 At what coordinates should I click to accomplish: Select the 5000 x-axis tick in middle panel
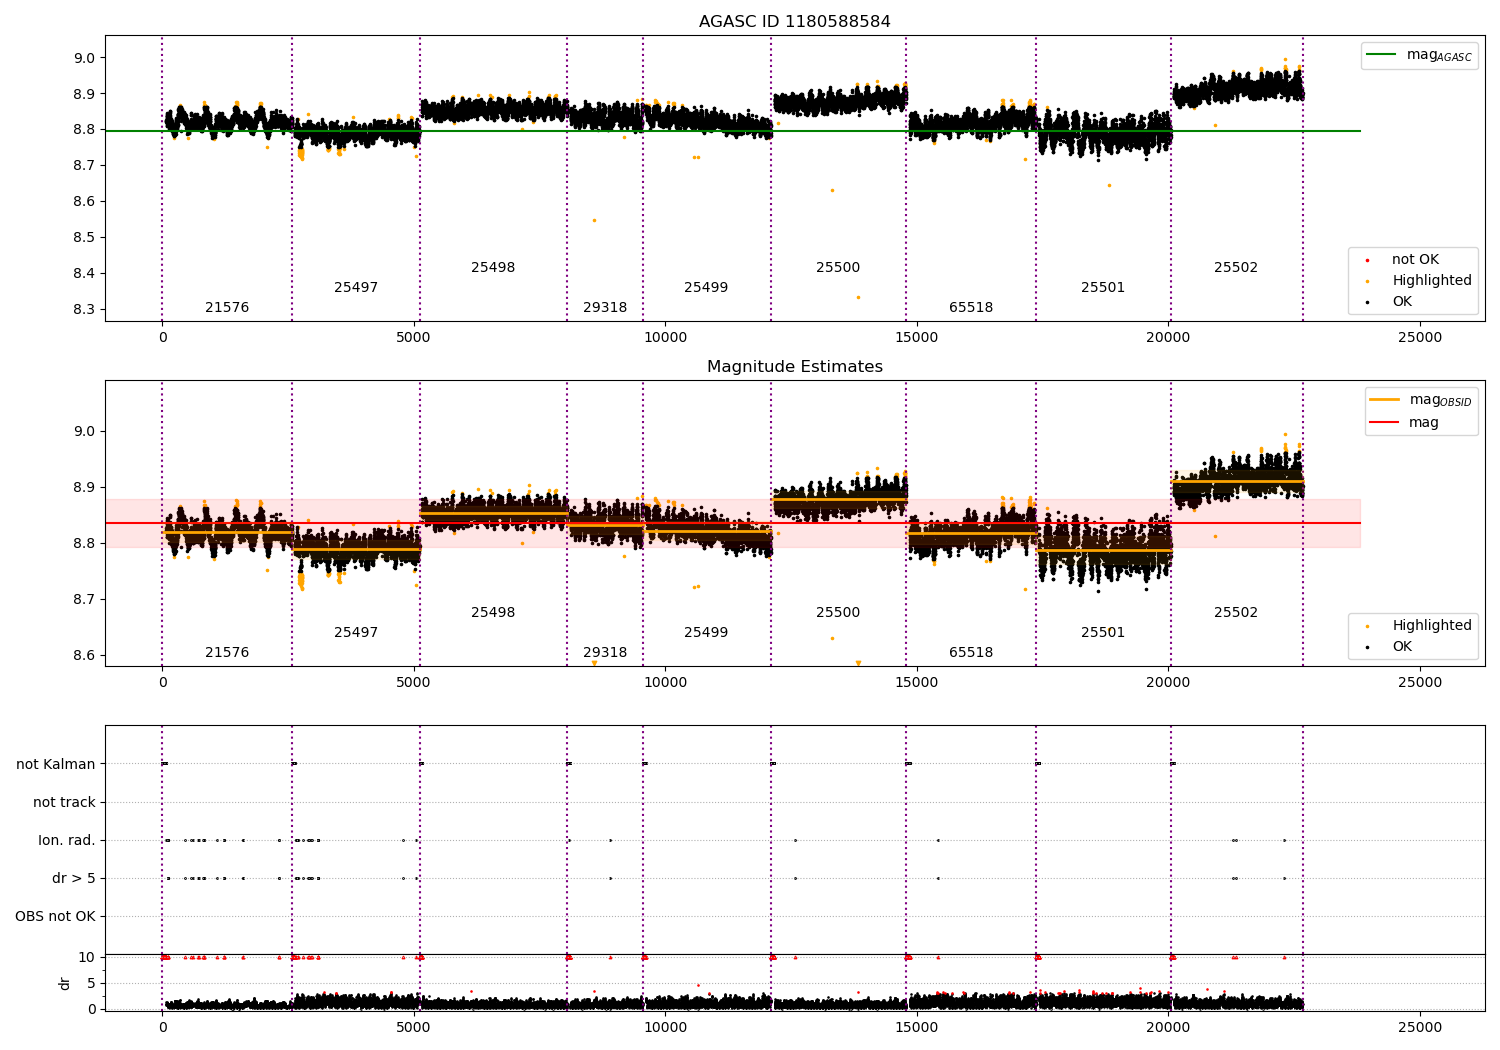[x=413, y=682]
